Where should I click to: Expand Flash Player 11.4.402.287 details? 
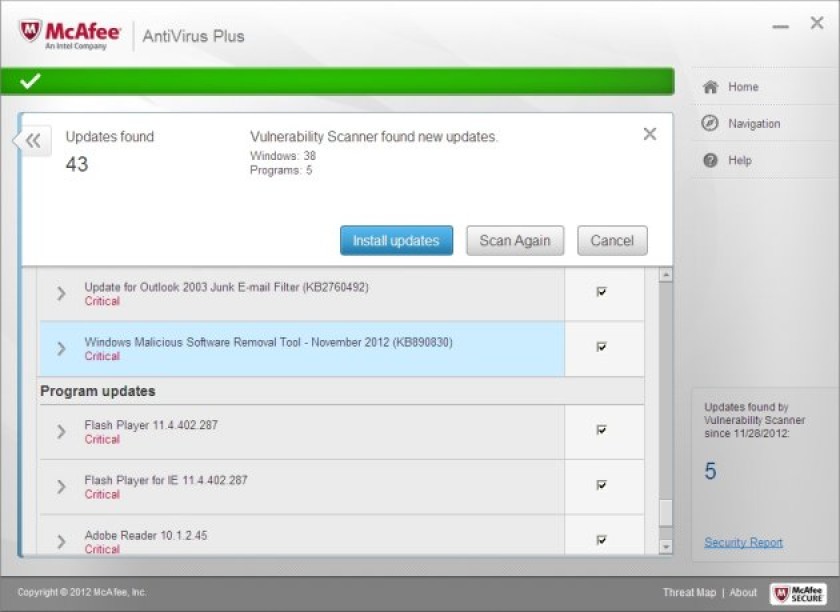click(61, 431)
